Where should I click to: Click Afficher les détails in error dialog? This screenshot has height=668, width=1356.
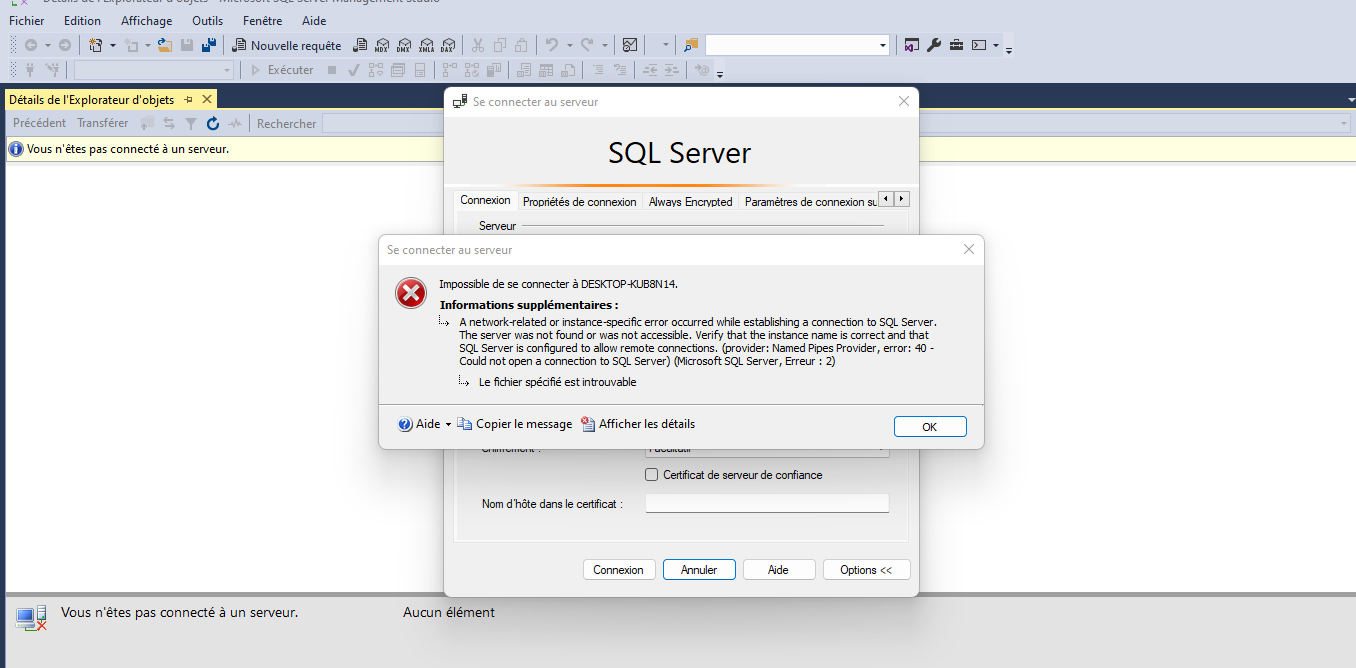[638, 425]
